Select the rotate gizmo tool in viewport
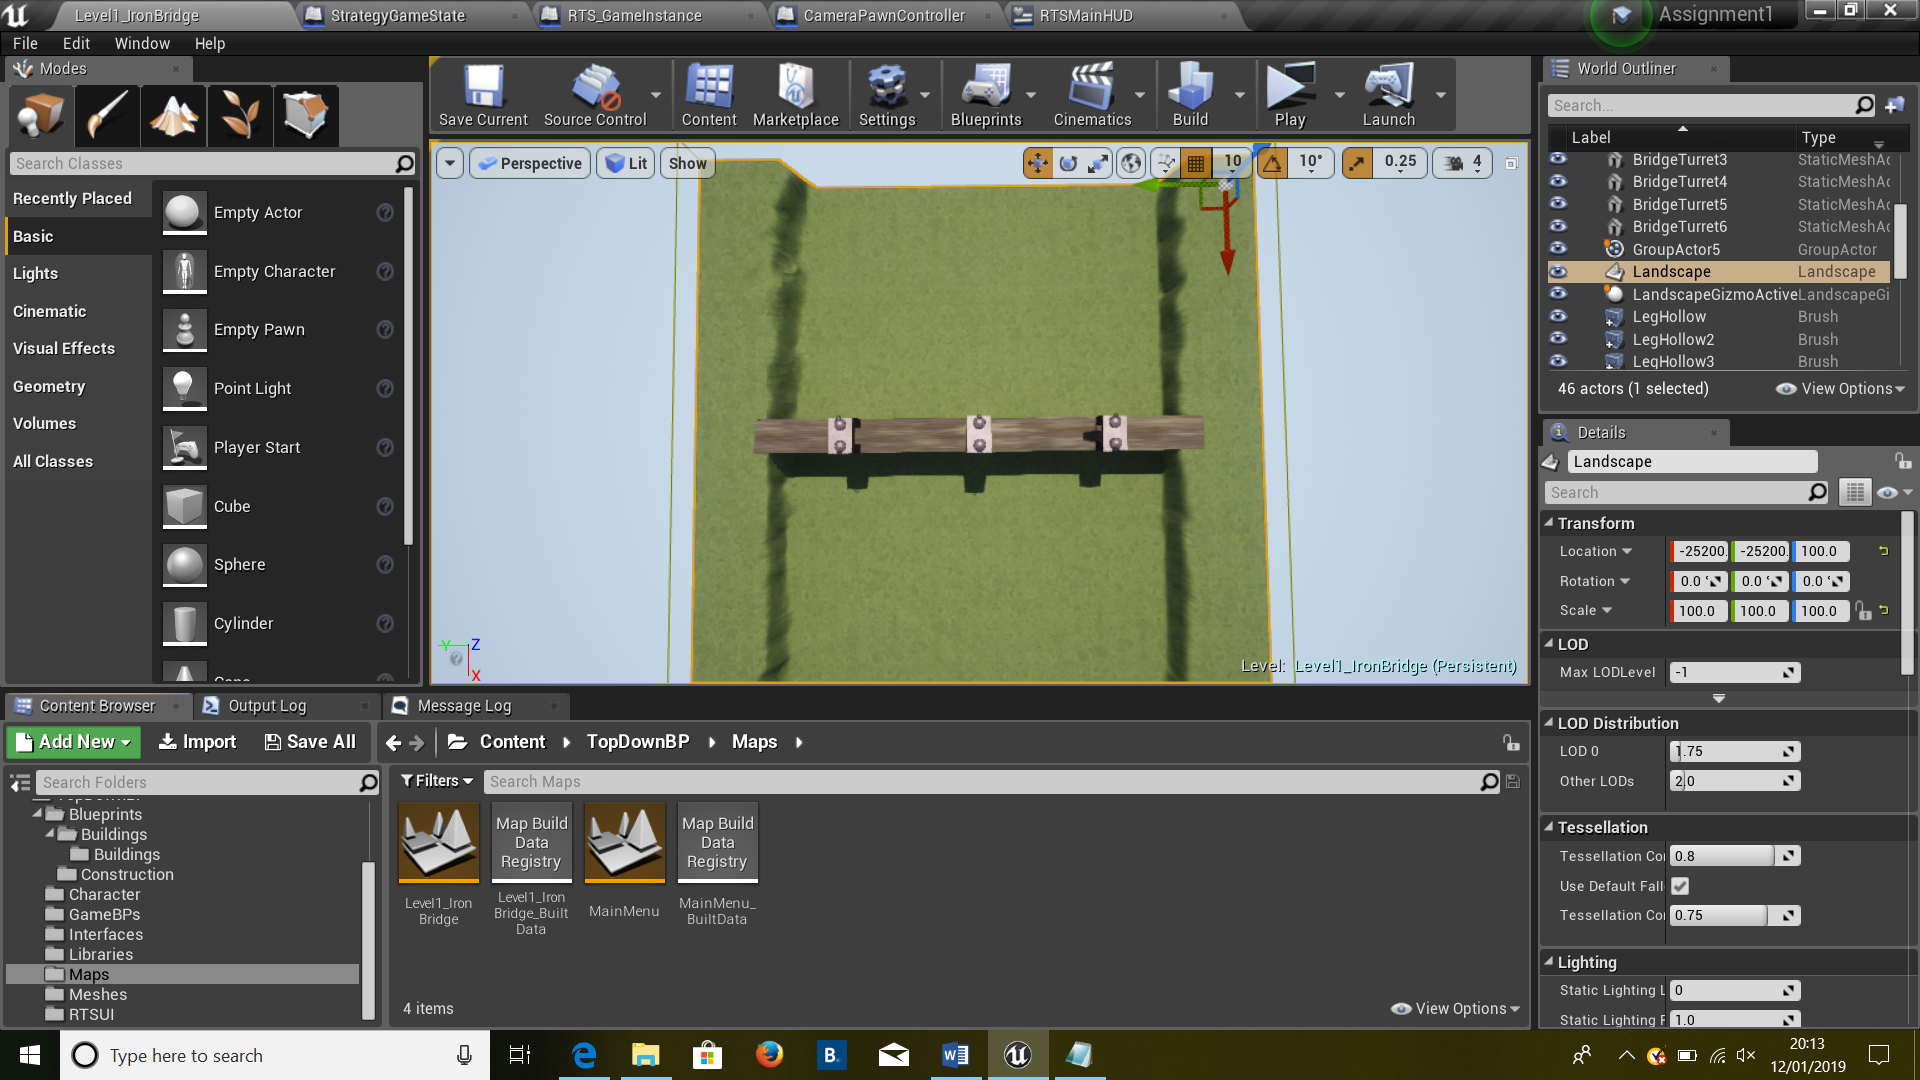The width and height of the screenshot is (1920, 1080). tap(1068, 163)
